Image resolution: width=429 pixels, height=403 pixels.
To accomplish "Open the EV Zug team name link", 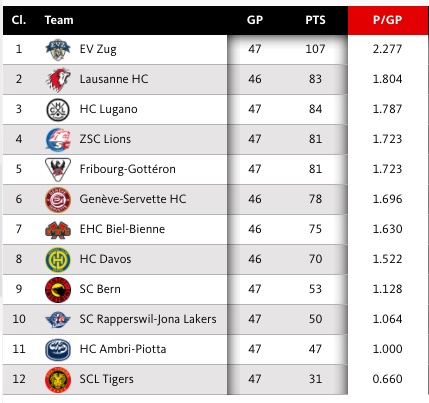I will click(98, 49).
